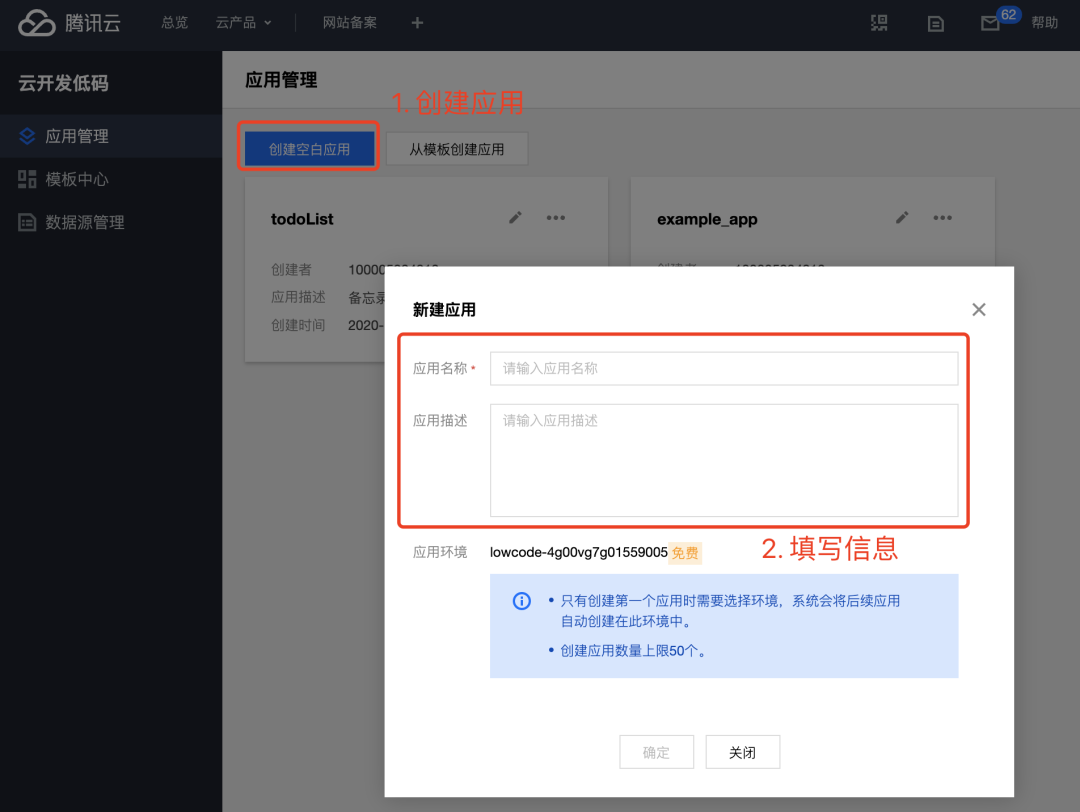Click the 关闭 button in dialog
This screenshot has width=1080, height=812.
click(742, 752)
